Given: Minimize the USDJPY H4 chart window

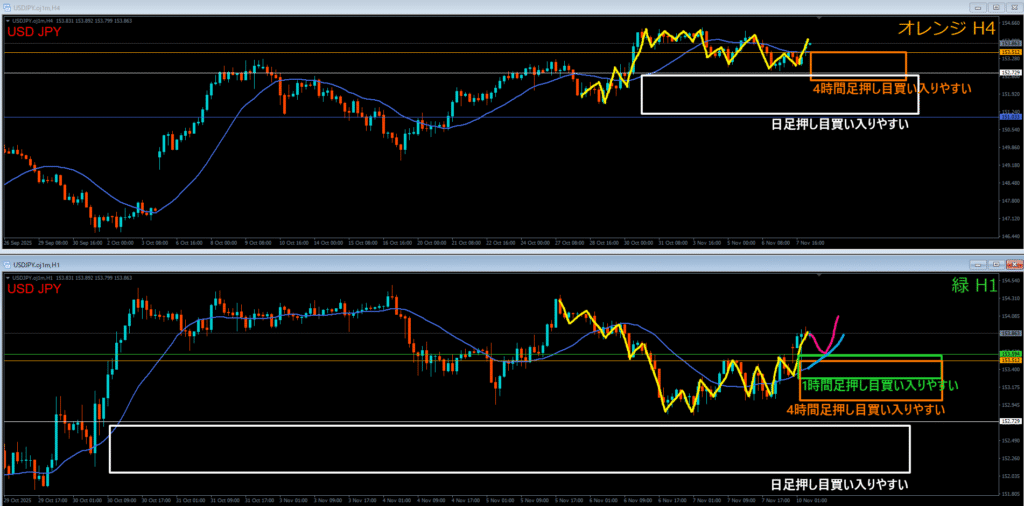Looking at the screenshot, I should pos(978,7).
